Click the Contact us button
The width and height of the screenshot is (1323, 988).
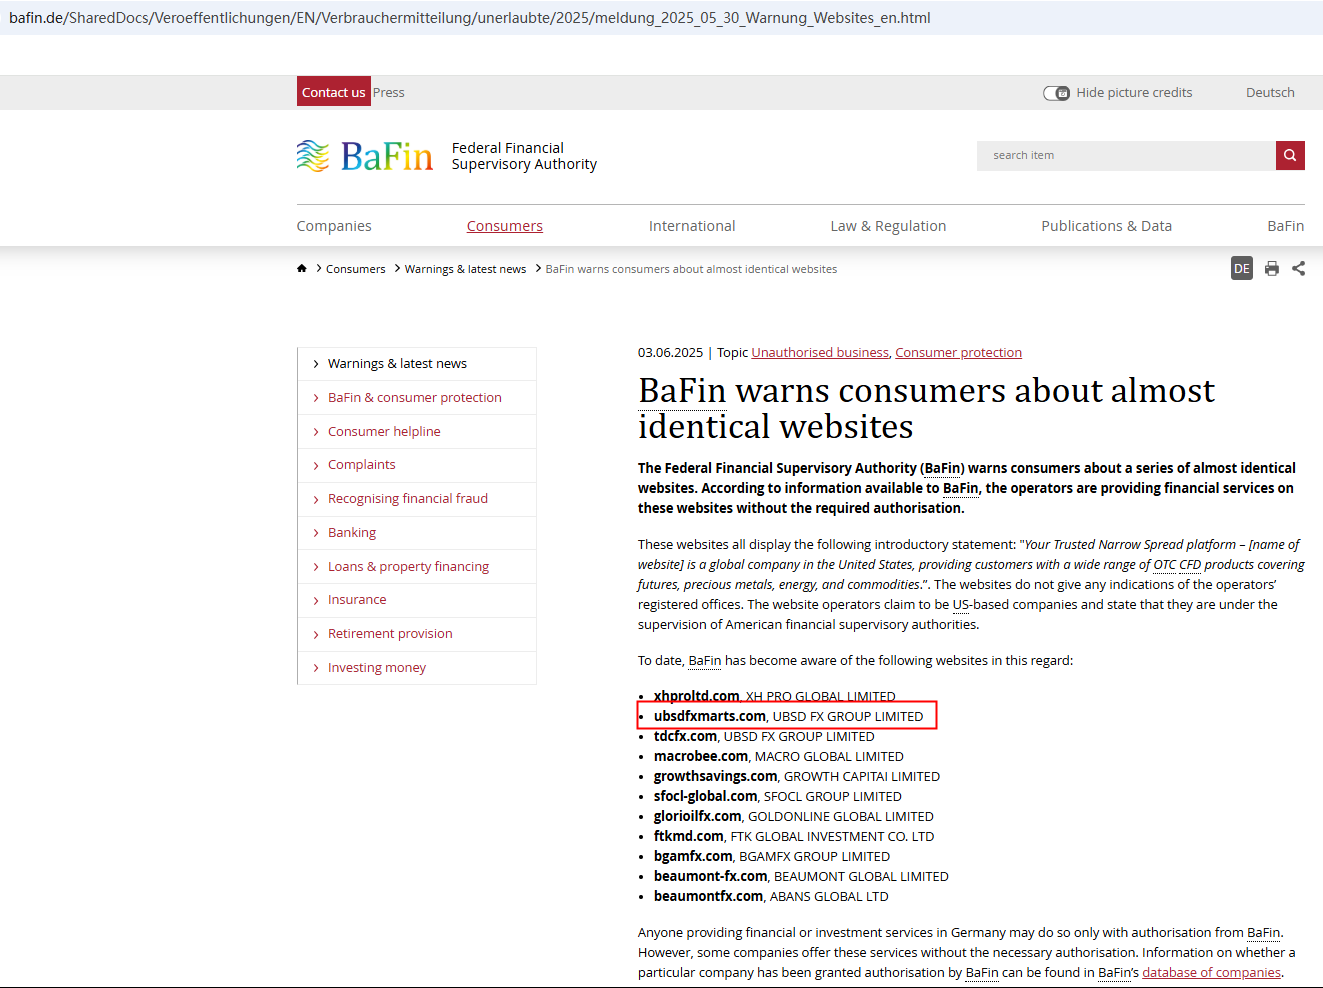coord(333,92)
